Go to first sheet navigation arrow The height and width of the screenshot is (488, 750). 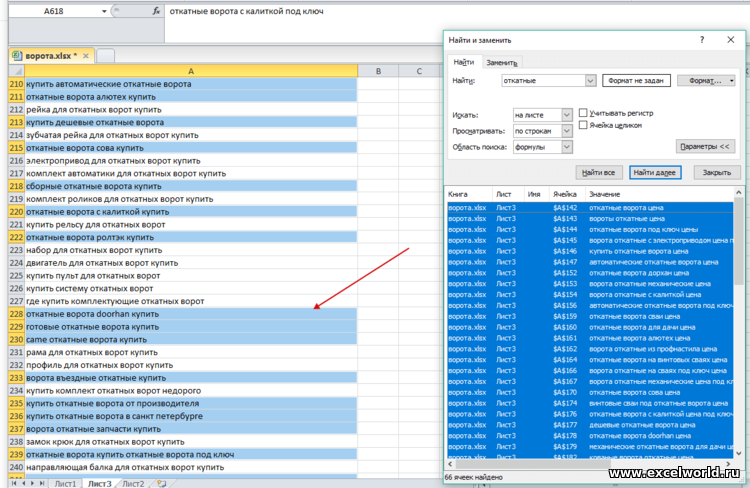14,483
